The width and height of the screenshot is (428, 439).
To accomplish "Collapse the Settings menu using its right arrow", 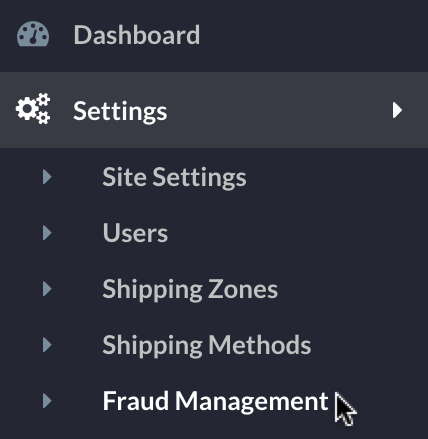I will (397, 110).
